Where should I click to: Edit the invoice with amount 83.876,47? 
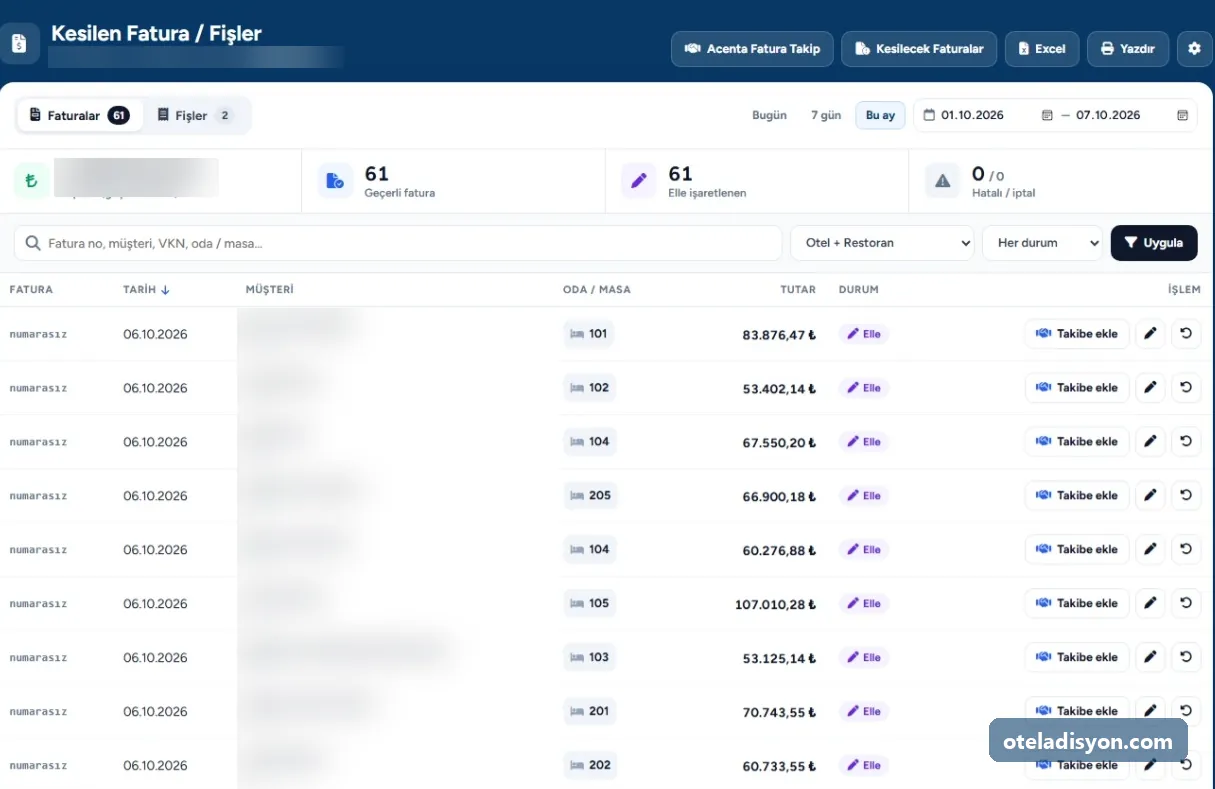1151,334
